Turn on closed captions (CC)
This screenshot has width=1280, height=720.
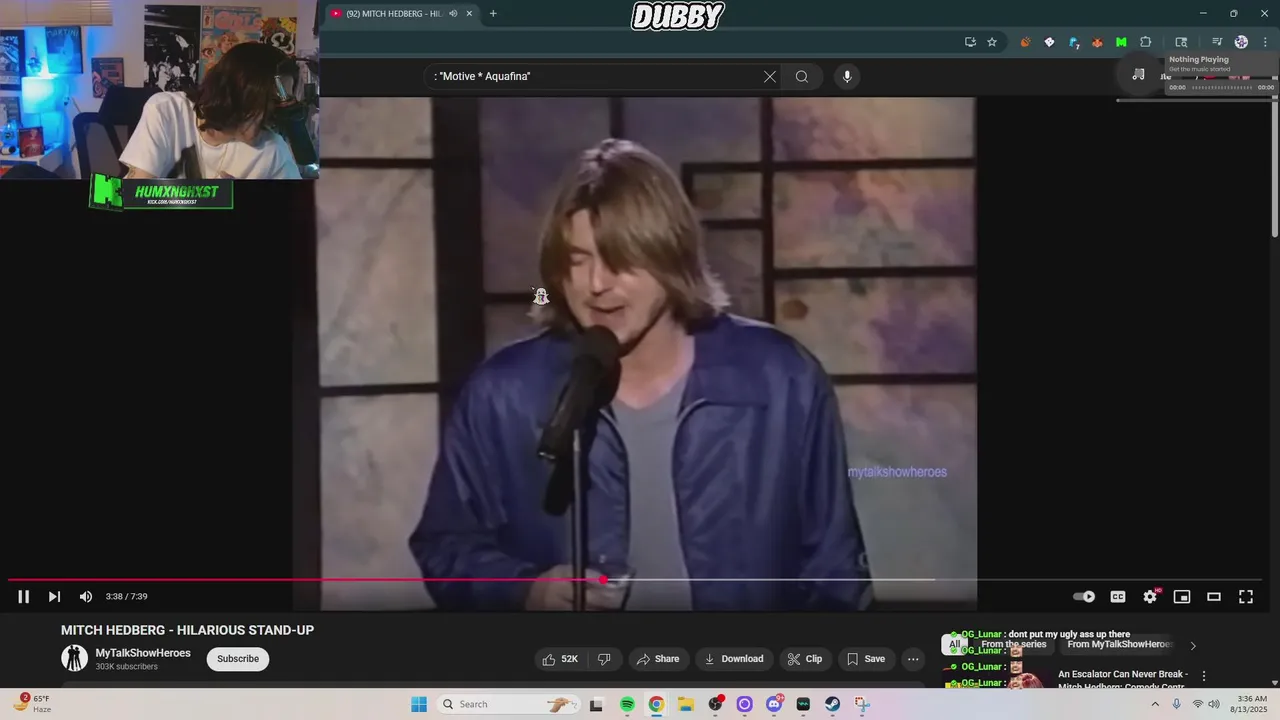pyautogui.click(x=1118, y=597)
